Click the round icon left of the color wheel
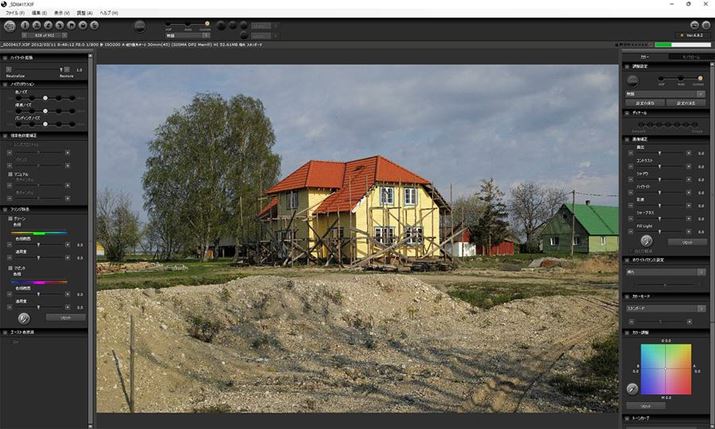The image size is (715, 429). 631,388
